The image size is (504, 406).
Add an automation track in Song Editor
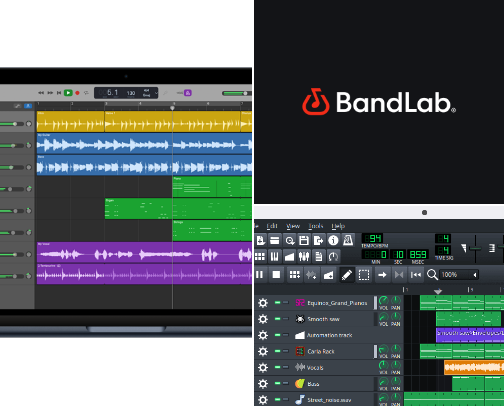[328, 275]
